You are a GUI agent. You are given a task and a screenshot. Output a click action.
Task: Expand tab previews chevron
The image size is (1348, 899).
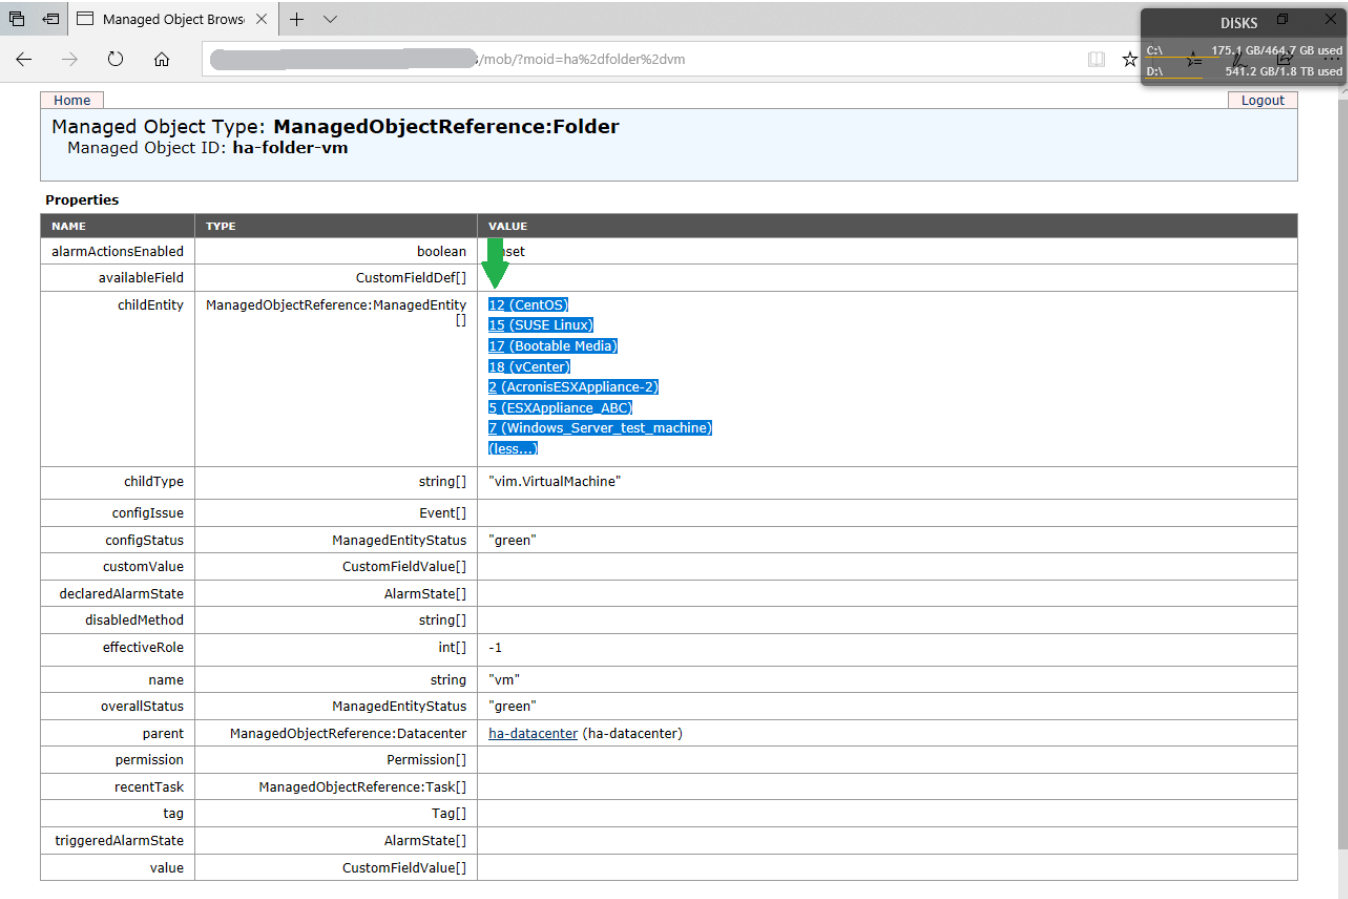pos(330,19)
